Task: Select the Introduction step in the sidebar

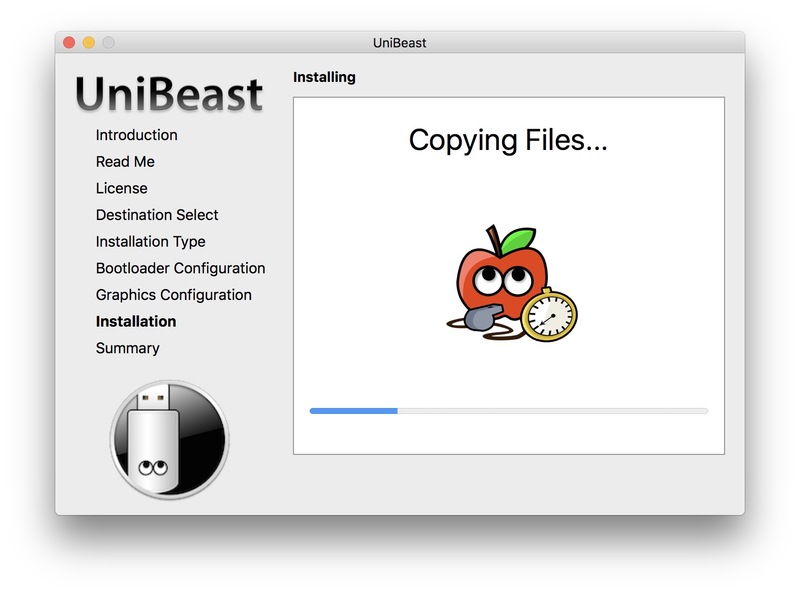Action: coord(137,135)
